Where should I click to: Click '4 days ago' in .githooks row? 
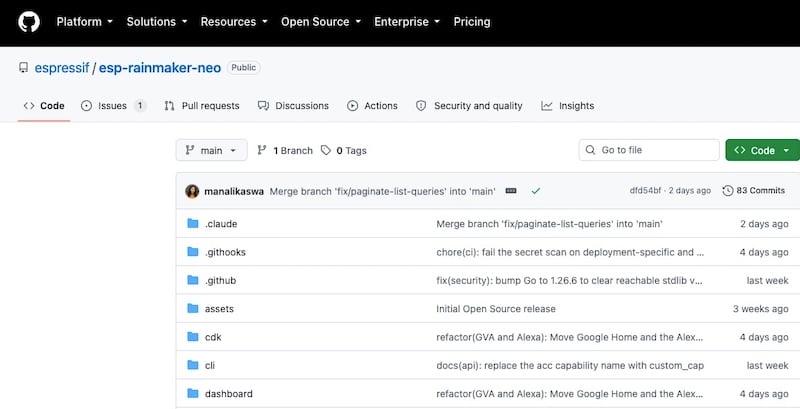coord(764,252)
